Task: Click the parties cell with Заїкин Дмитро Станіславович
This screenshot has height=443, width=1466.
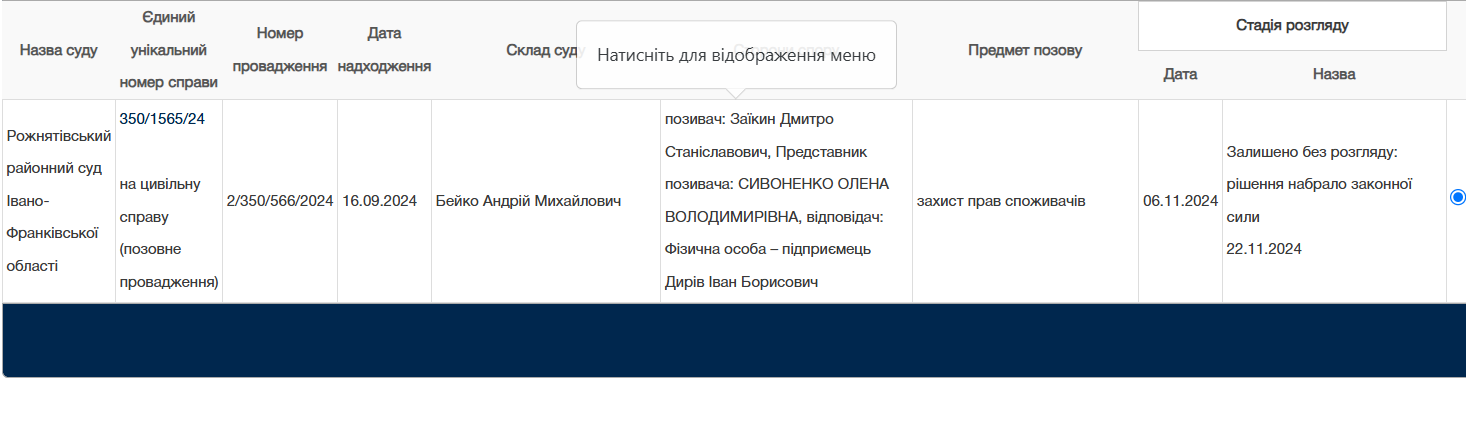Action: (785, 201)
